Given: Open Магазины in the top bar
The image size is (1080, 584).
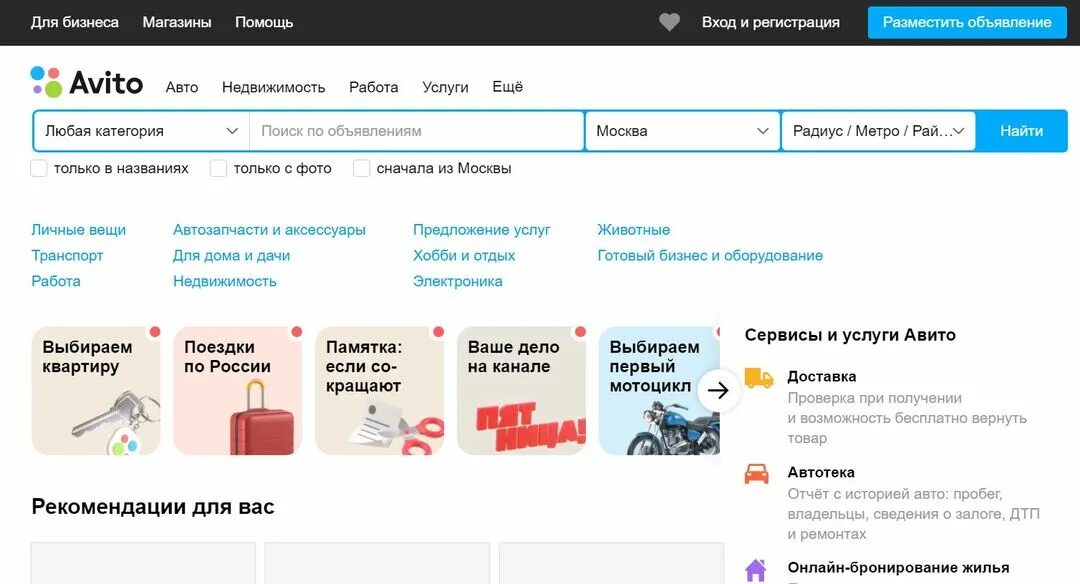Looking at the screenshot, I should (177, 22).
